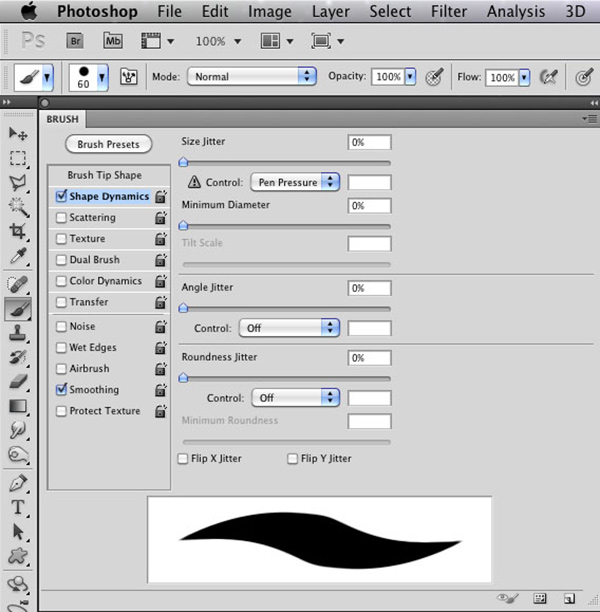Click the Minimum Diameter slider handle
The width and height of the screenshot is (600, 612).
(x=183, y=225)
